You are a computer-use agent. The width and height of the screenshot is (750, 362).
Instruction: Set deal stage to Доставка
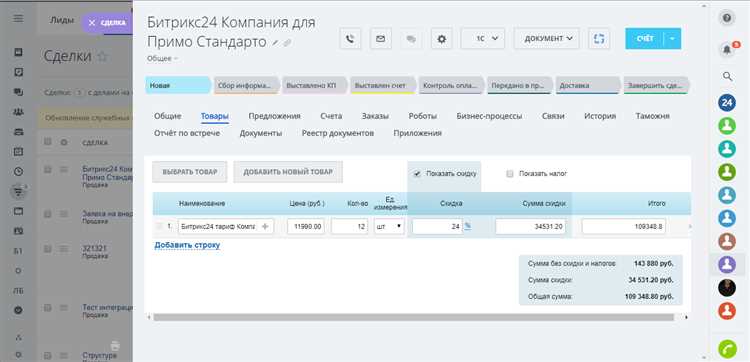(x=587, y=86)
